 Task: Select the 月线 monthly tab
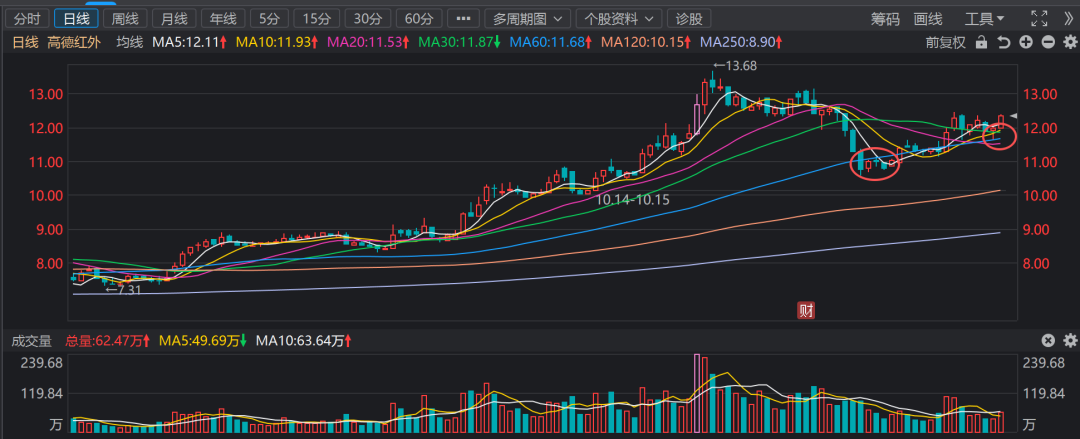tap(174, 19)
